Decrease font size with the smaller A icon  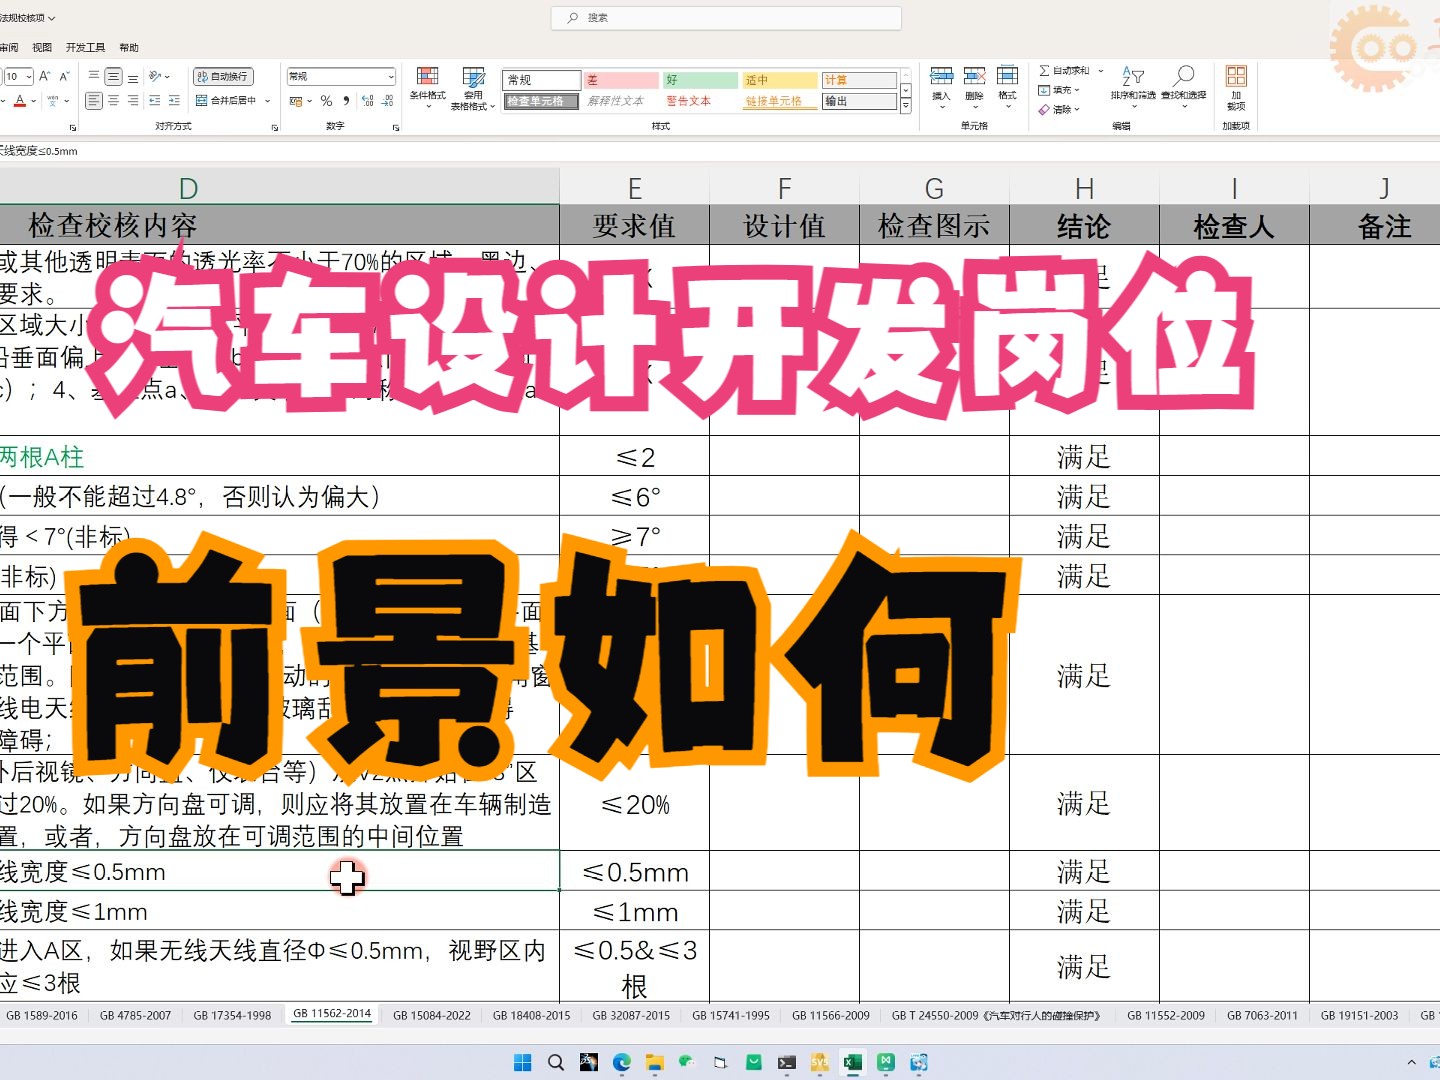coord(64,76)
